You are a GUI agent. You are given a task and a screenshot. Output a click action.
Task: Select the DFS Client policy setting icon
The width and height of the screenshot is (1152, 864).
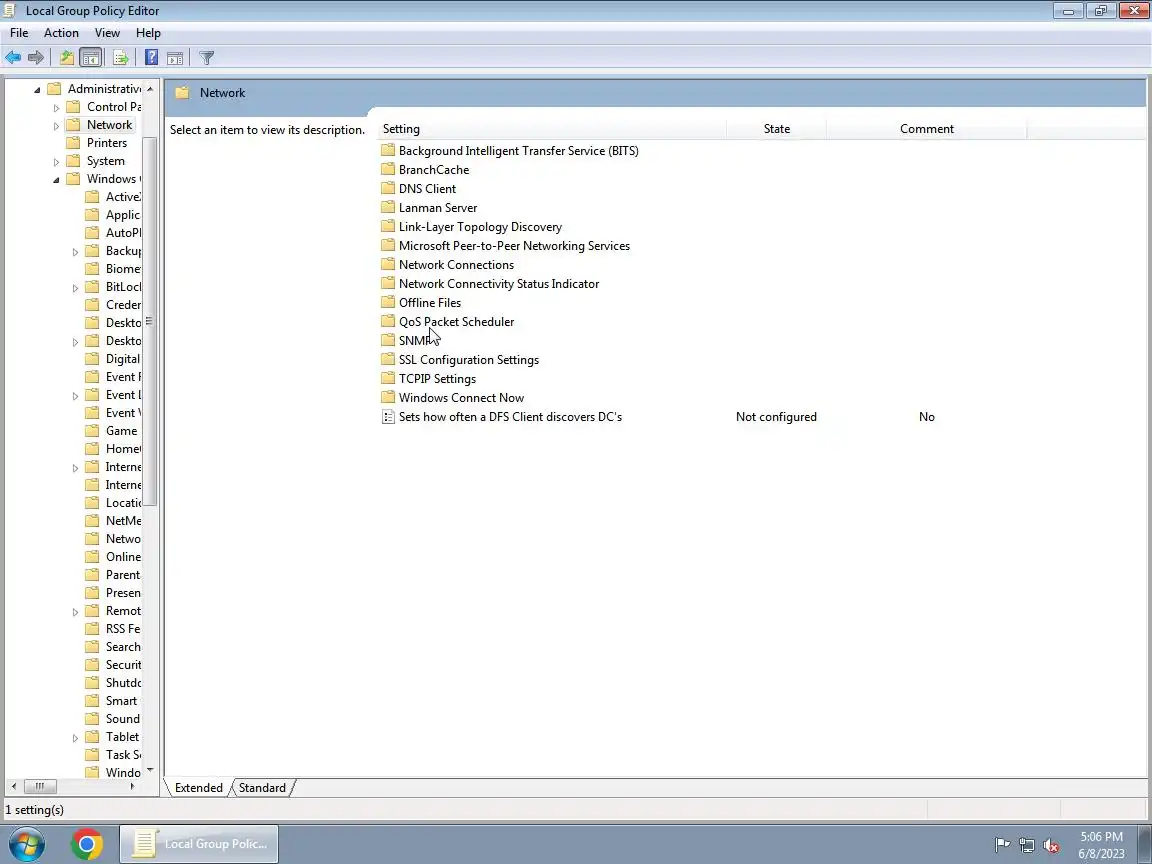[388, 417]
